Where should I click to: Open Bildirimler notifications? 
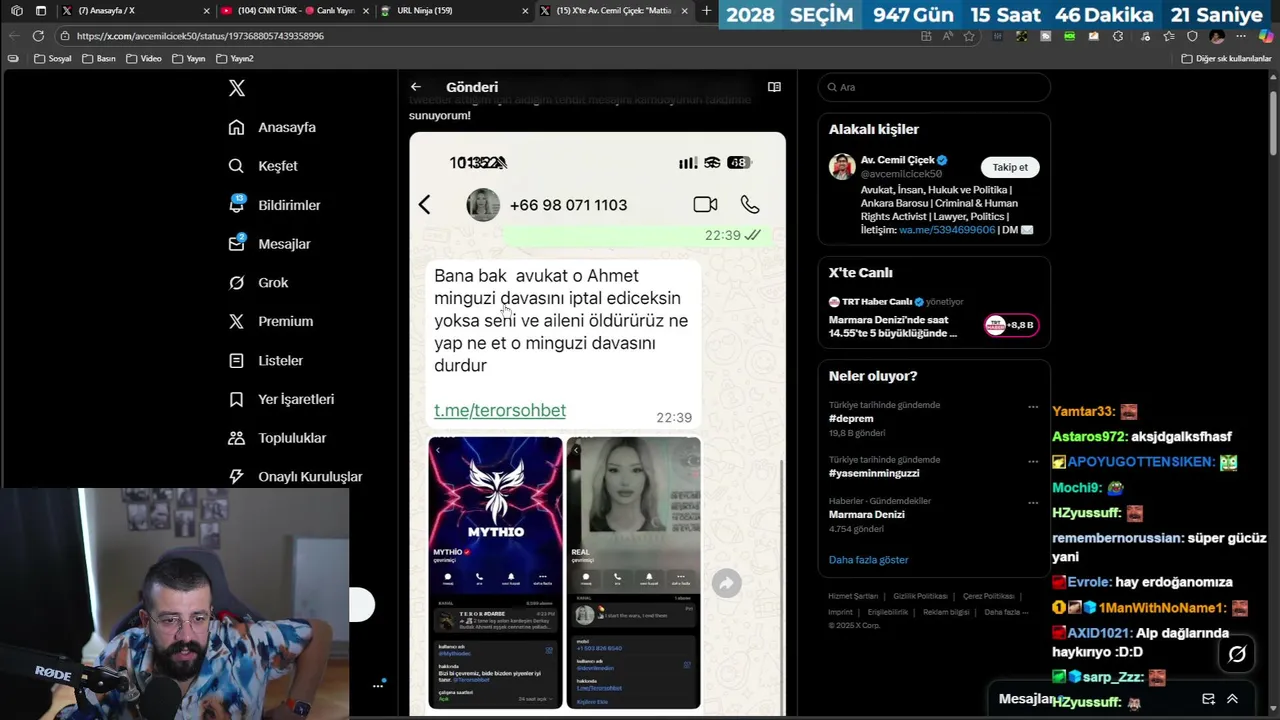275,205
